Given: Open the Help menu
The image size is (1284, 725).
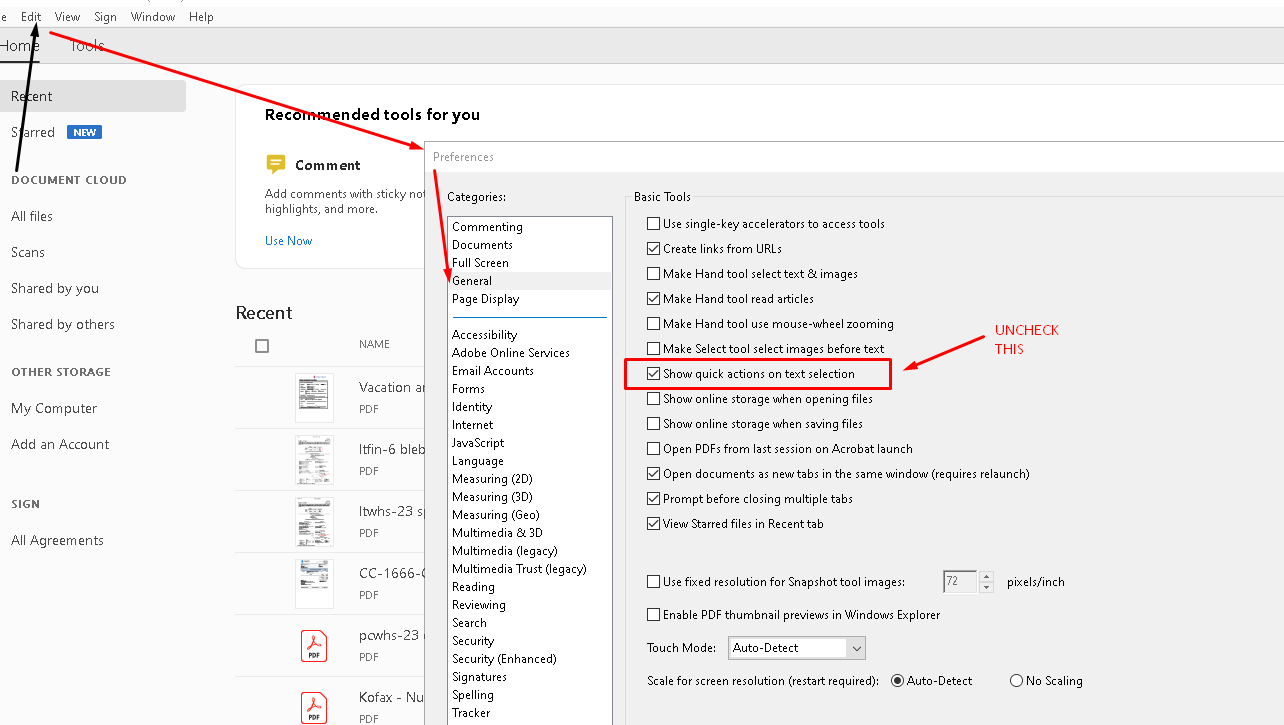Looking at the screenshot, I should (201, 17).
